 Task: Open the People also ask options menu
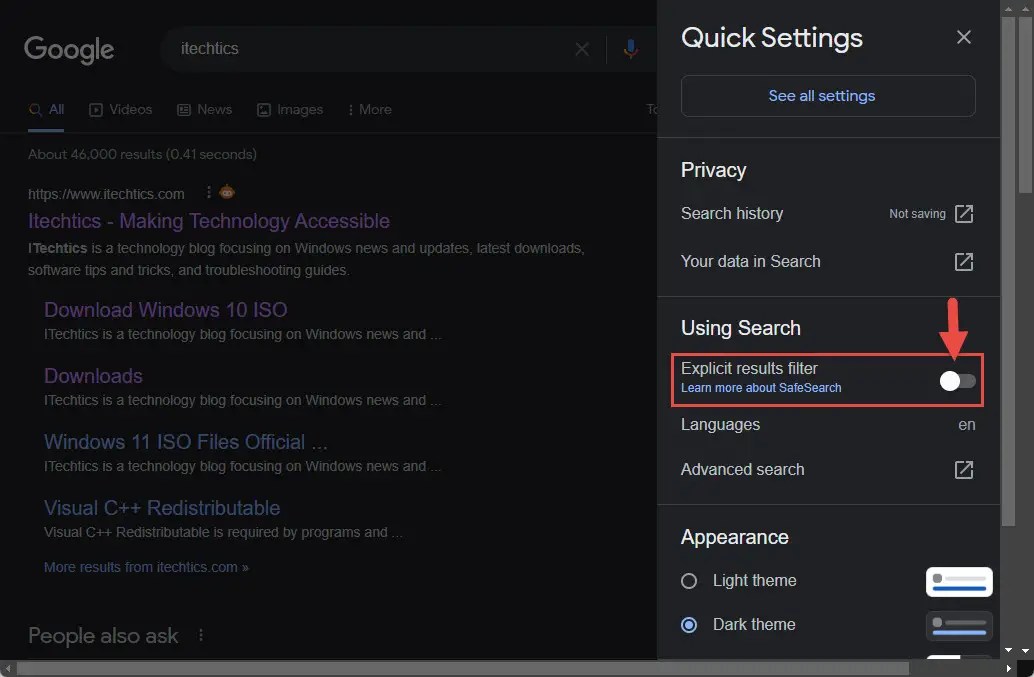[x=200, y=634]
